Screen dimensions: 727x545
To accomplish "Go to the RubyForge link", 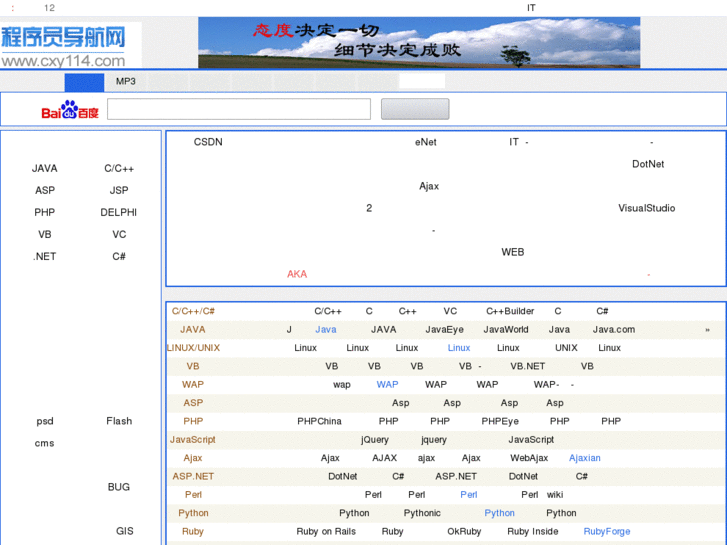I will point(607,531).
